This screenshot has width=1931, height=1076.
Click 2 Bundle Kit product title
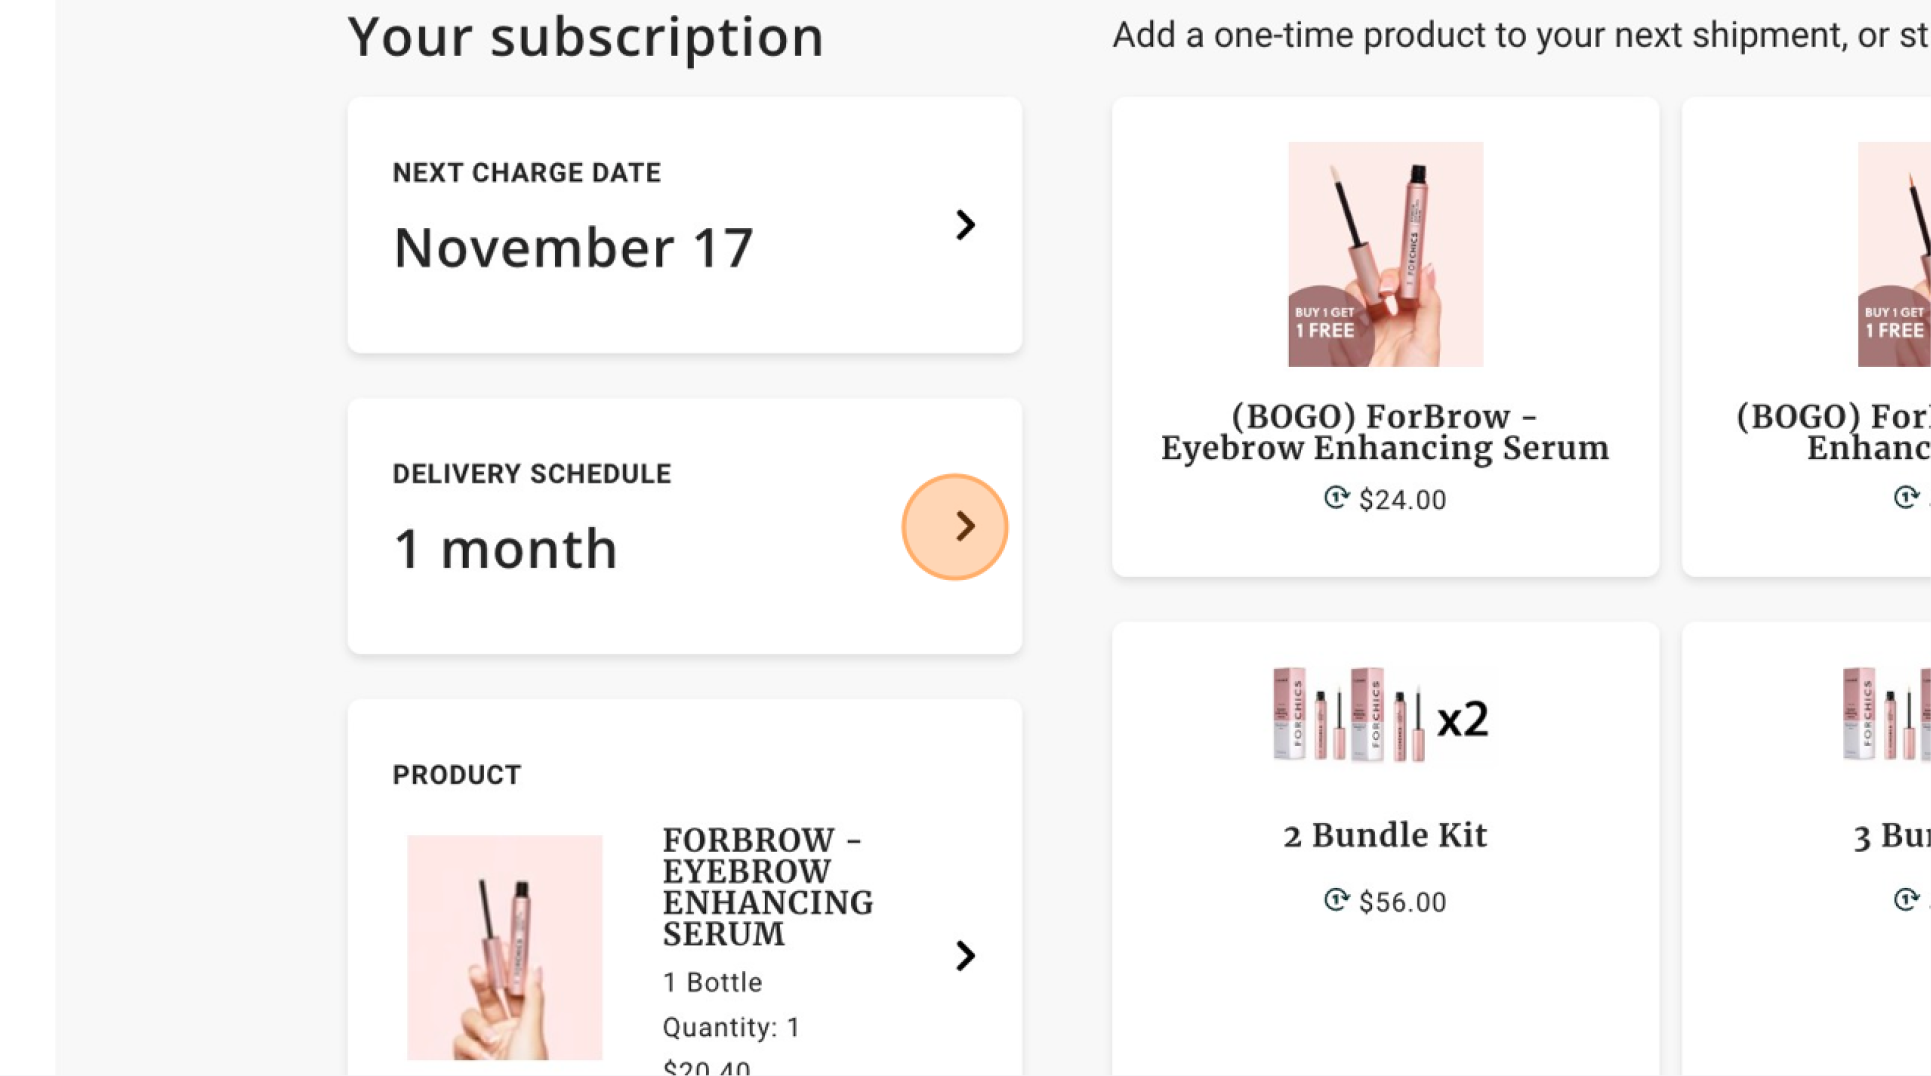click(x=1385, y=835)
